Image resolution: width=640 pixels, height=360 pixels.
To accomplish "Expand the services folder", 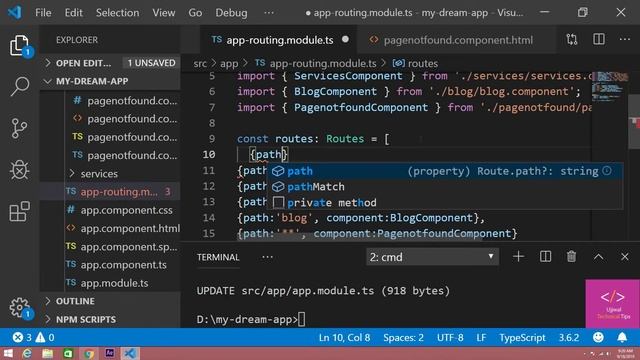I will coord(110,173).
